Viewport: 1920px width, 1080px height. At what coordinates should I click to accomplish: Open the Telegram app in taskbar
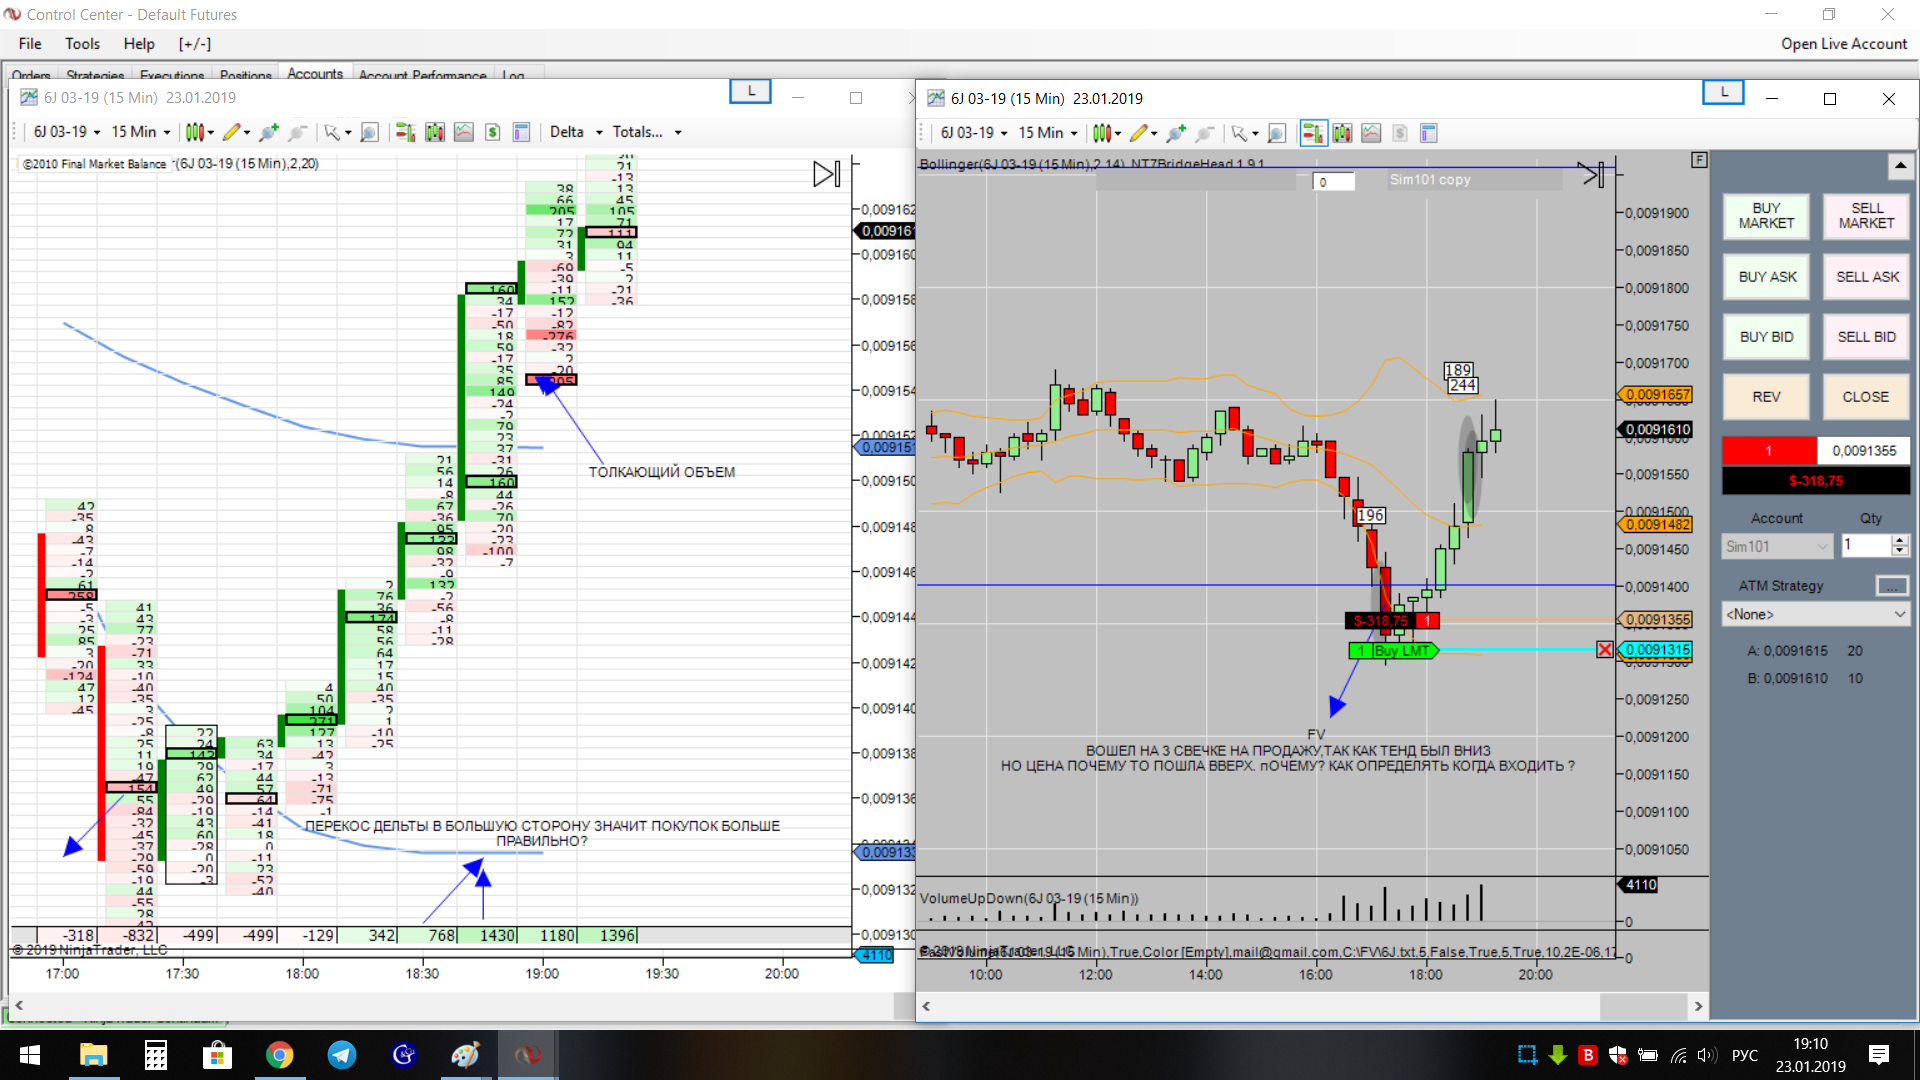coord(342,1055)
